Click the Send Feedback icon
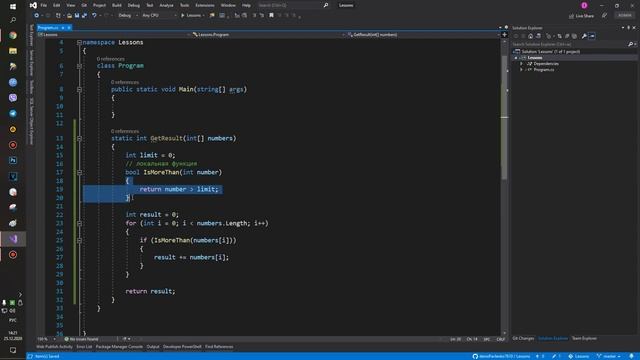Screen dimensions: 640x360 [604, 16]
